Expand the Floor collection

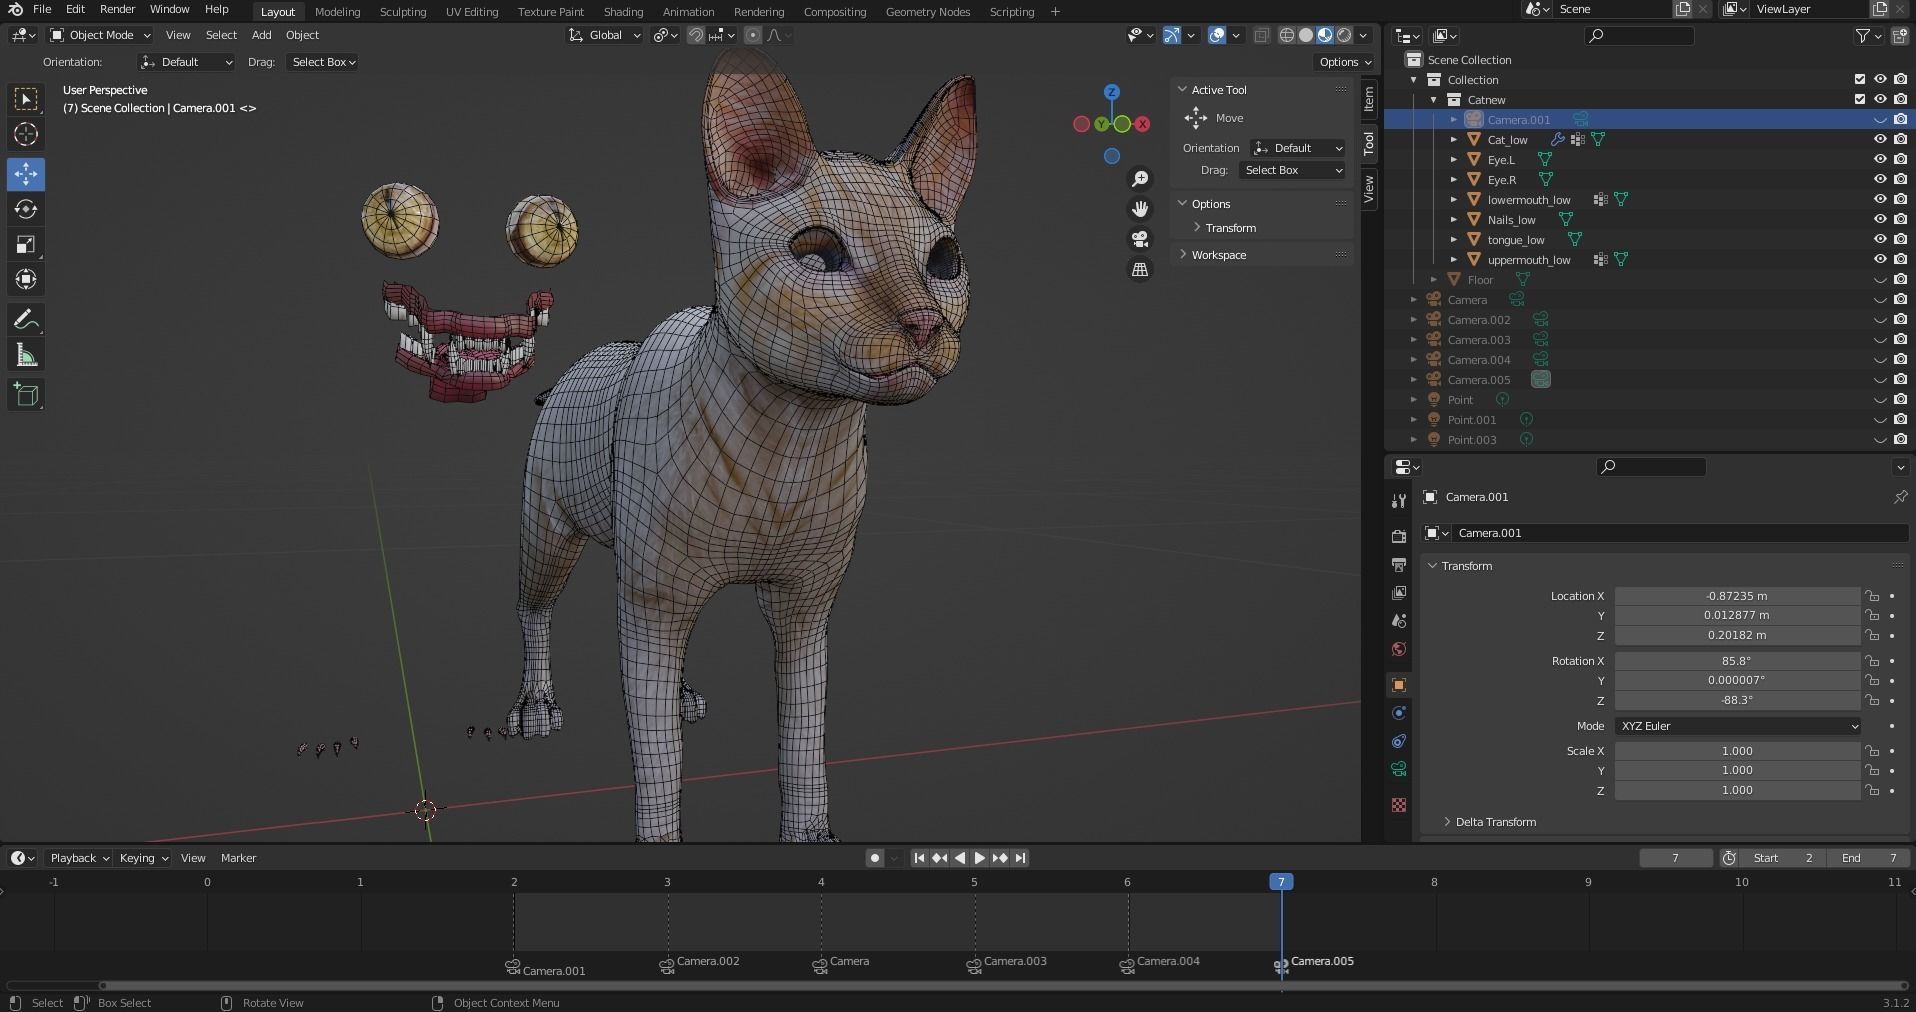[1434, 280]
